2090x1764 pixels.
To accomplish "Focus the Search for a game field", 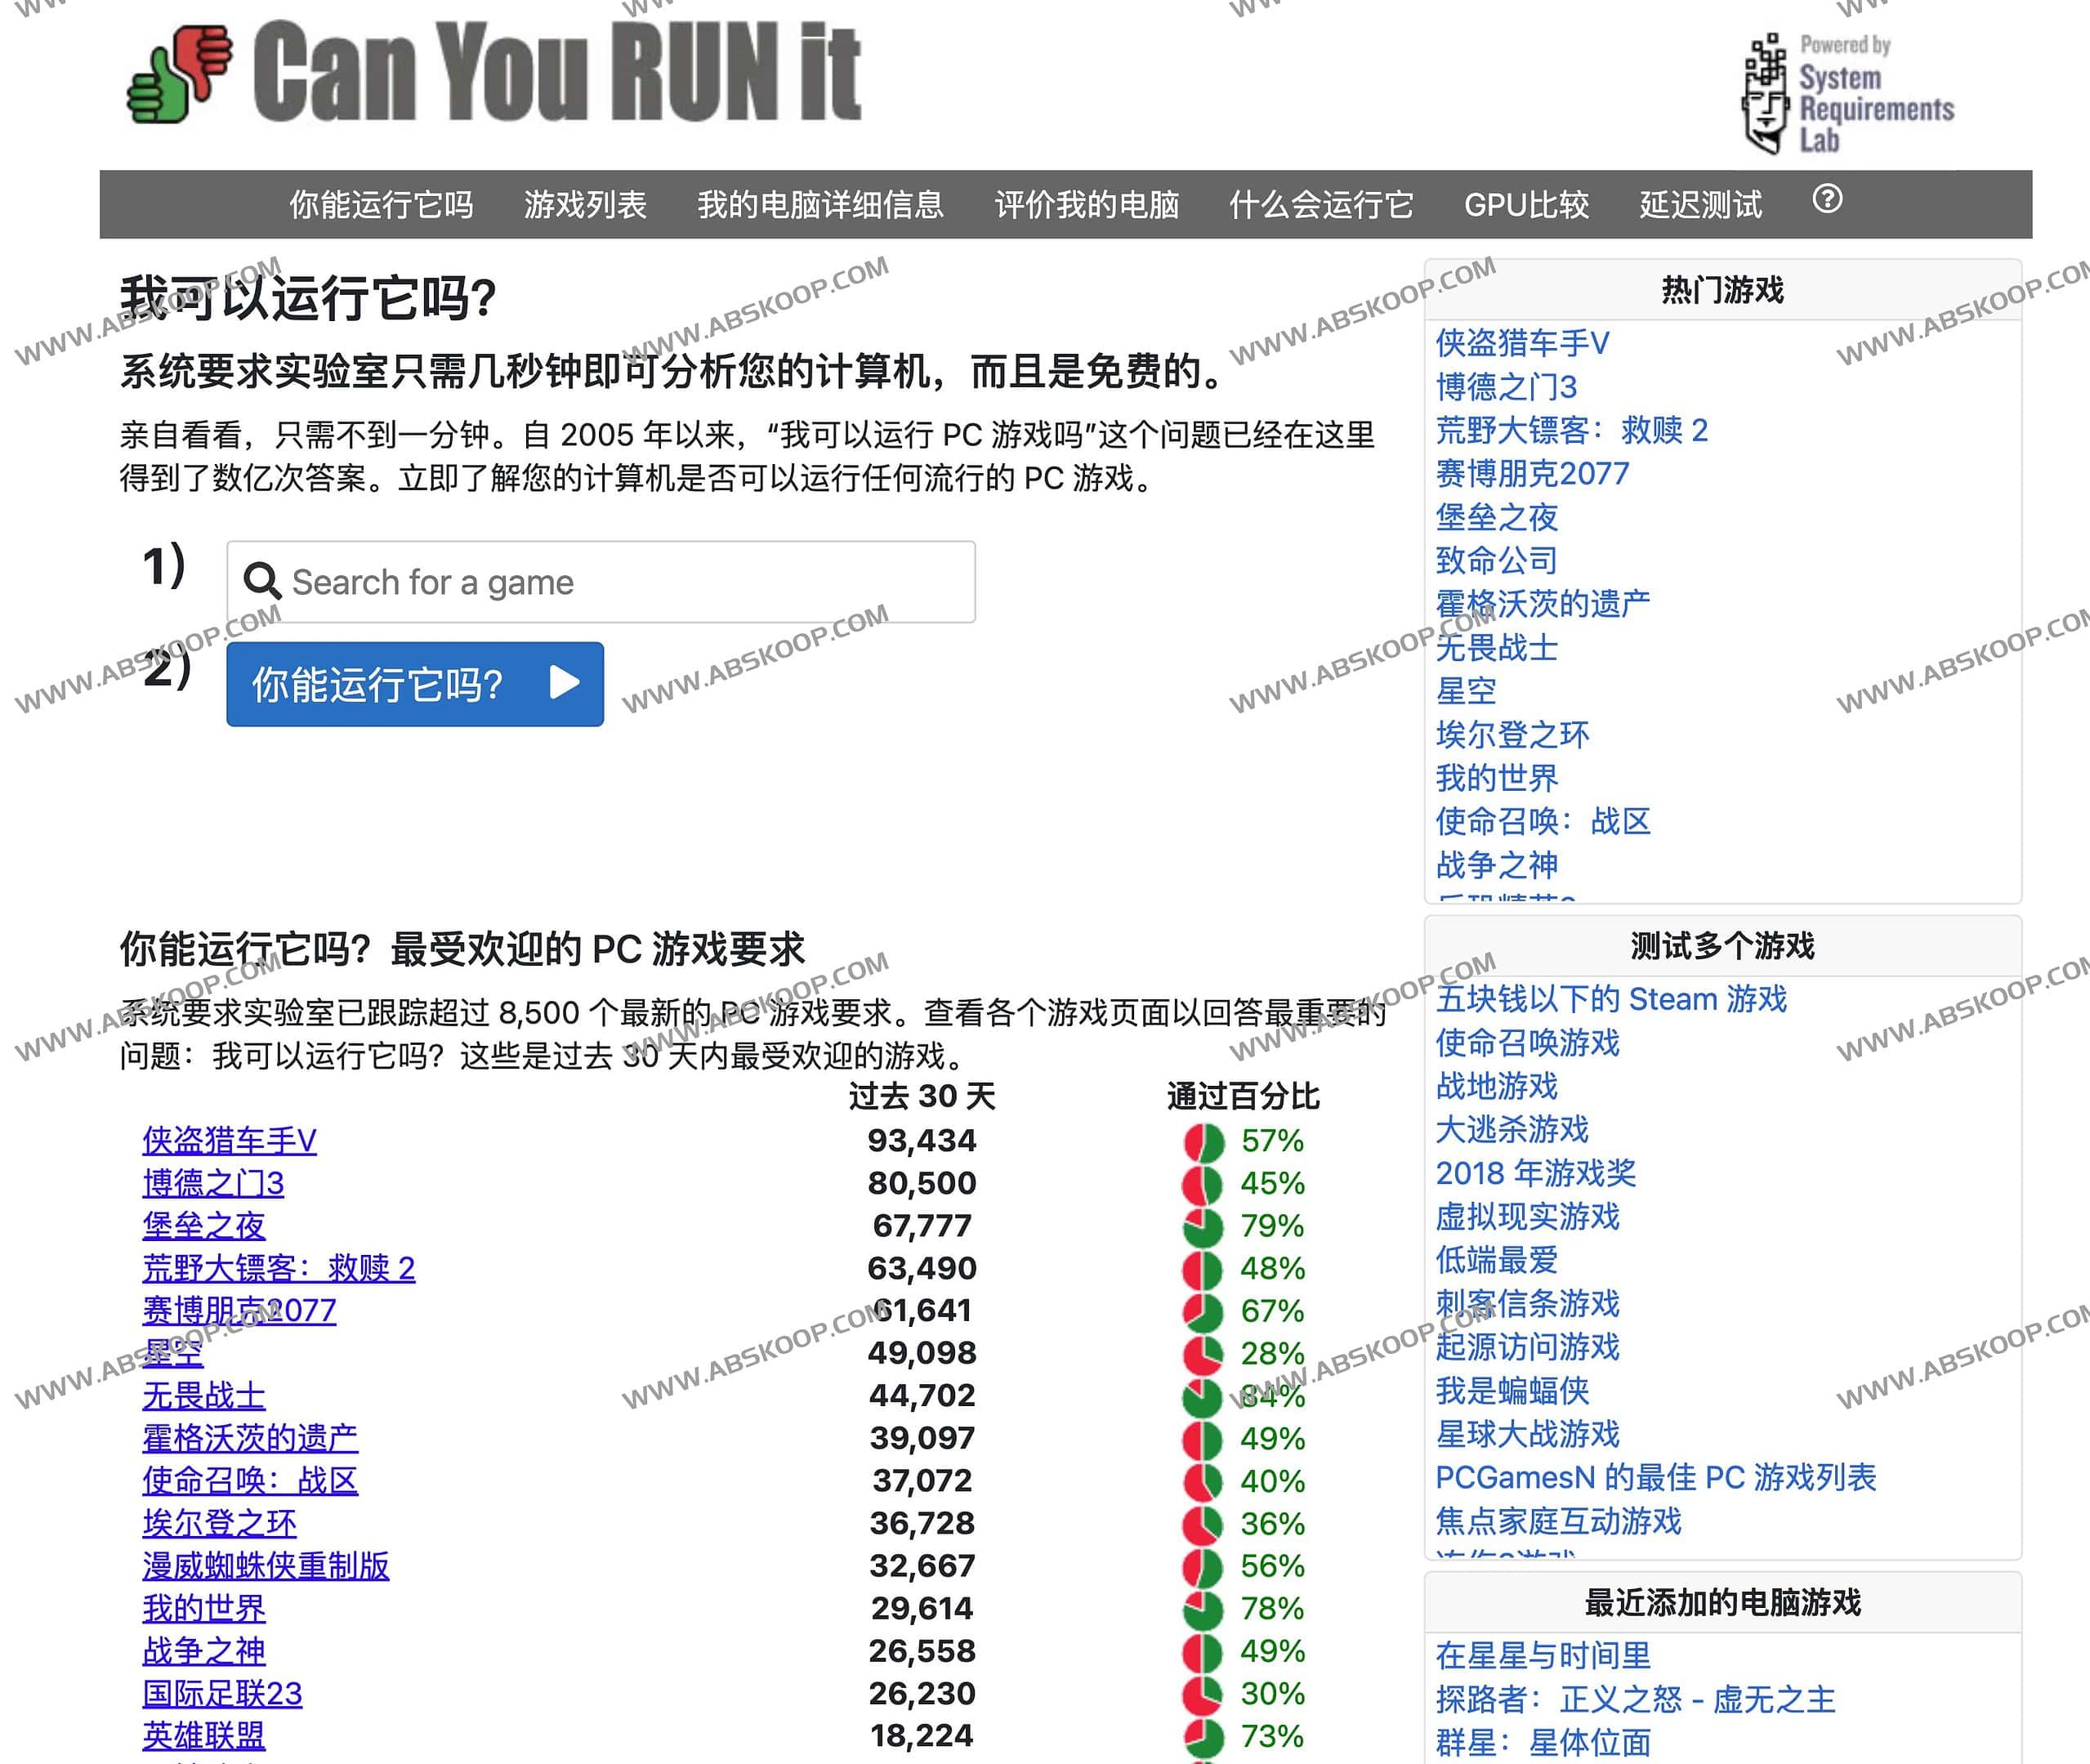I will [x=601, y=582].
